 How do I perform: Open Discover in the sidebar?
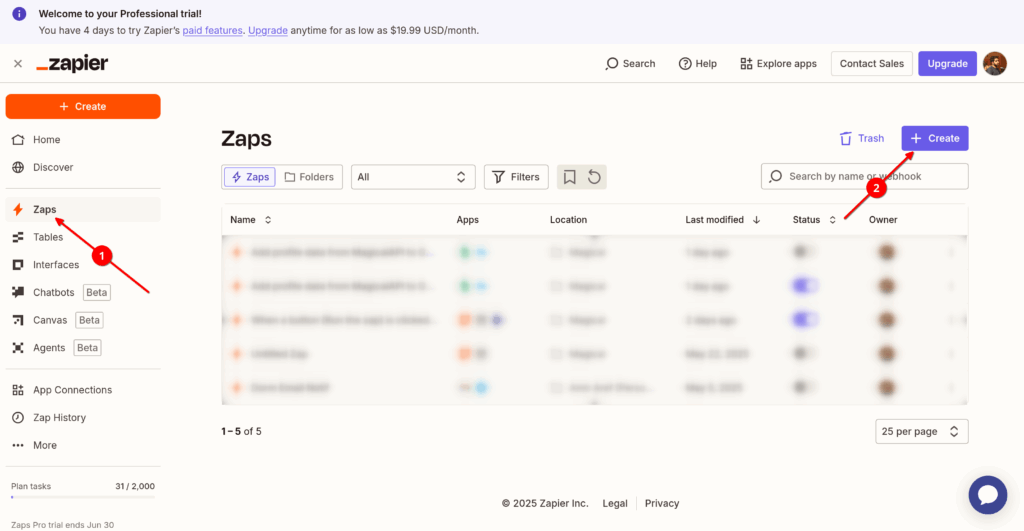tap(83, 167)
